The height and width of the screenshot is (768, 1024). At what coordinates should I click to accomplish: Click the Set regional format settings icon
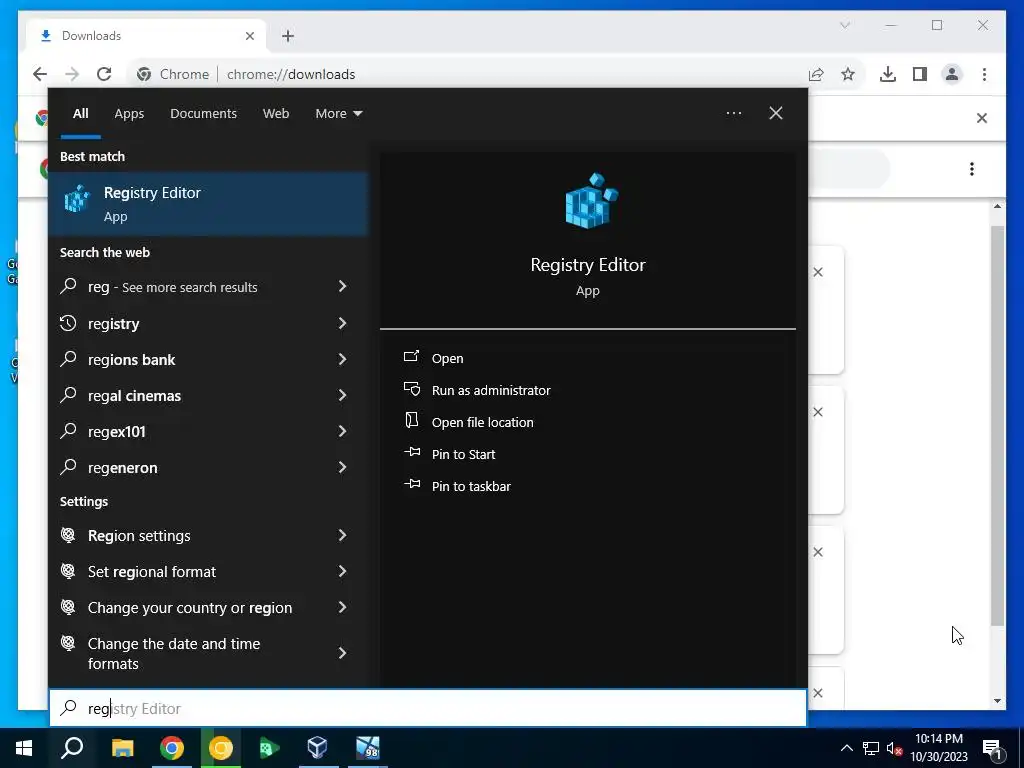click(x=68, y=571)
